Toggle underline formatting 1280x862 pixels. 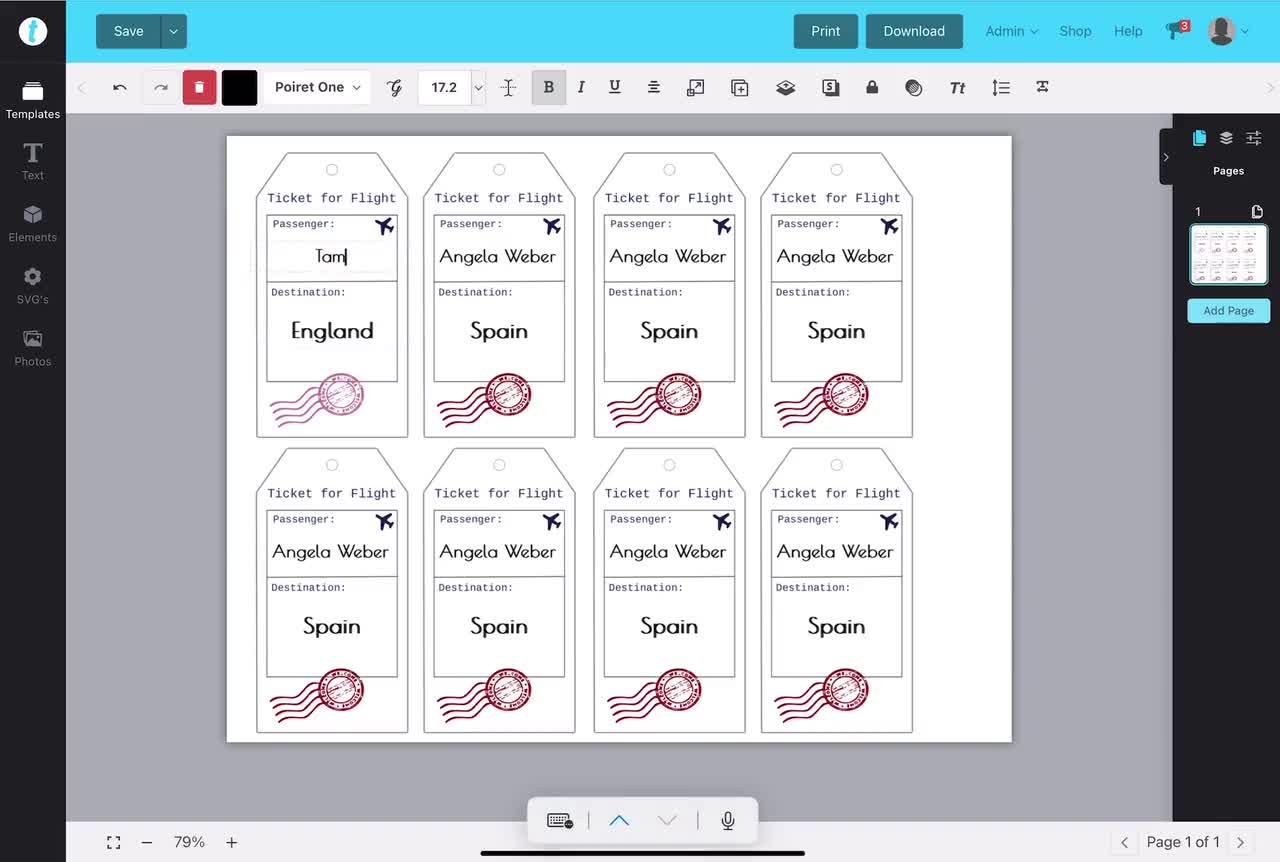614,87
